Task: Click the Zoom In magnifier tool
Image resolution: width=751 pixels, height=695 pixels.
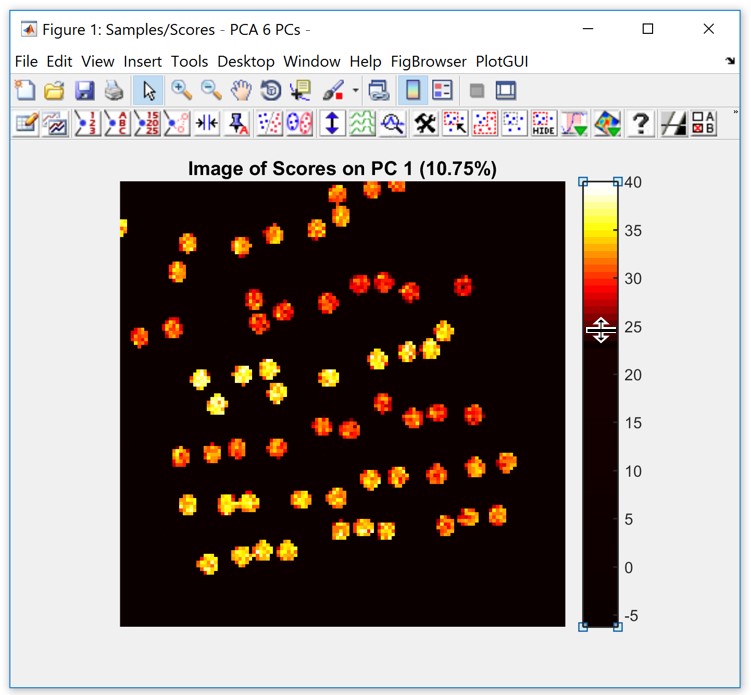Action: (180, 91)
